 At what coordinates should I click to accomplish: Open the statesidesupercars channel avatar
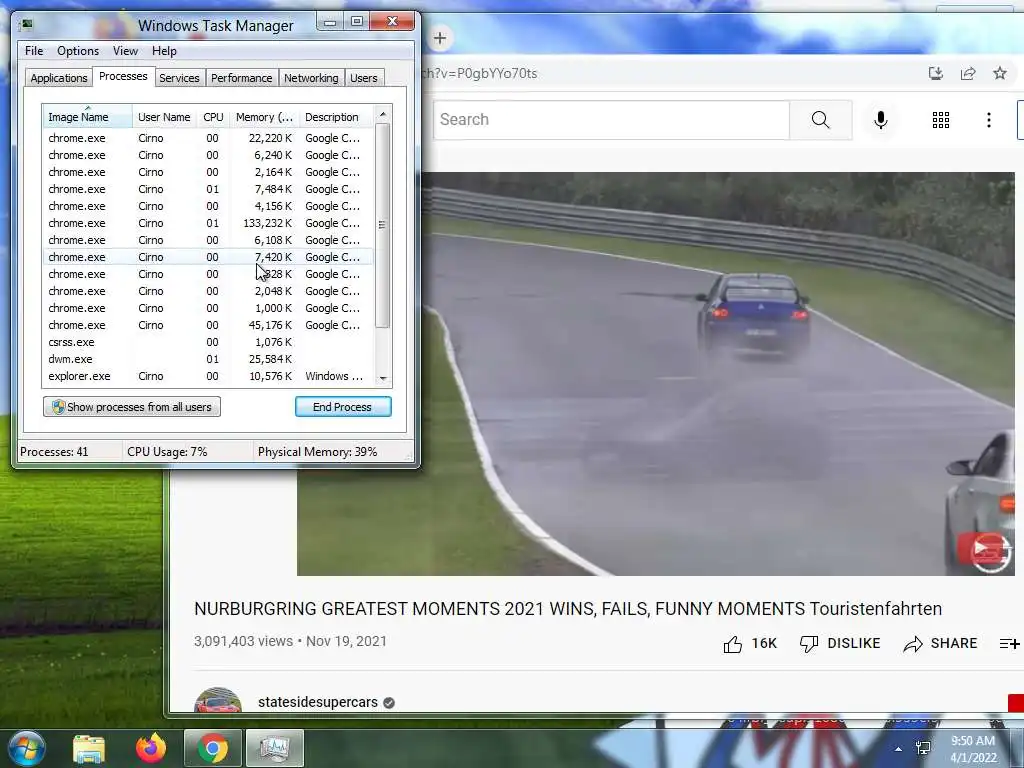[x=218, y=700]
